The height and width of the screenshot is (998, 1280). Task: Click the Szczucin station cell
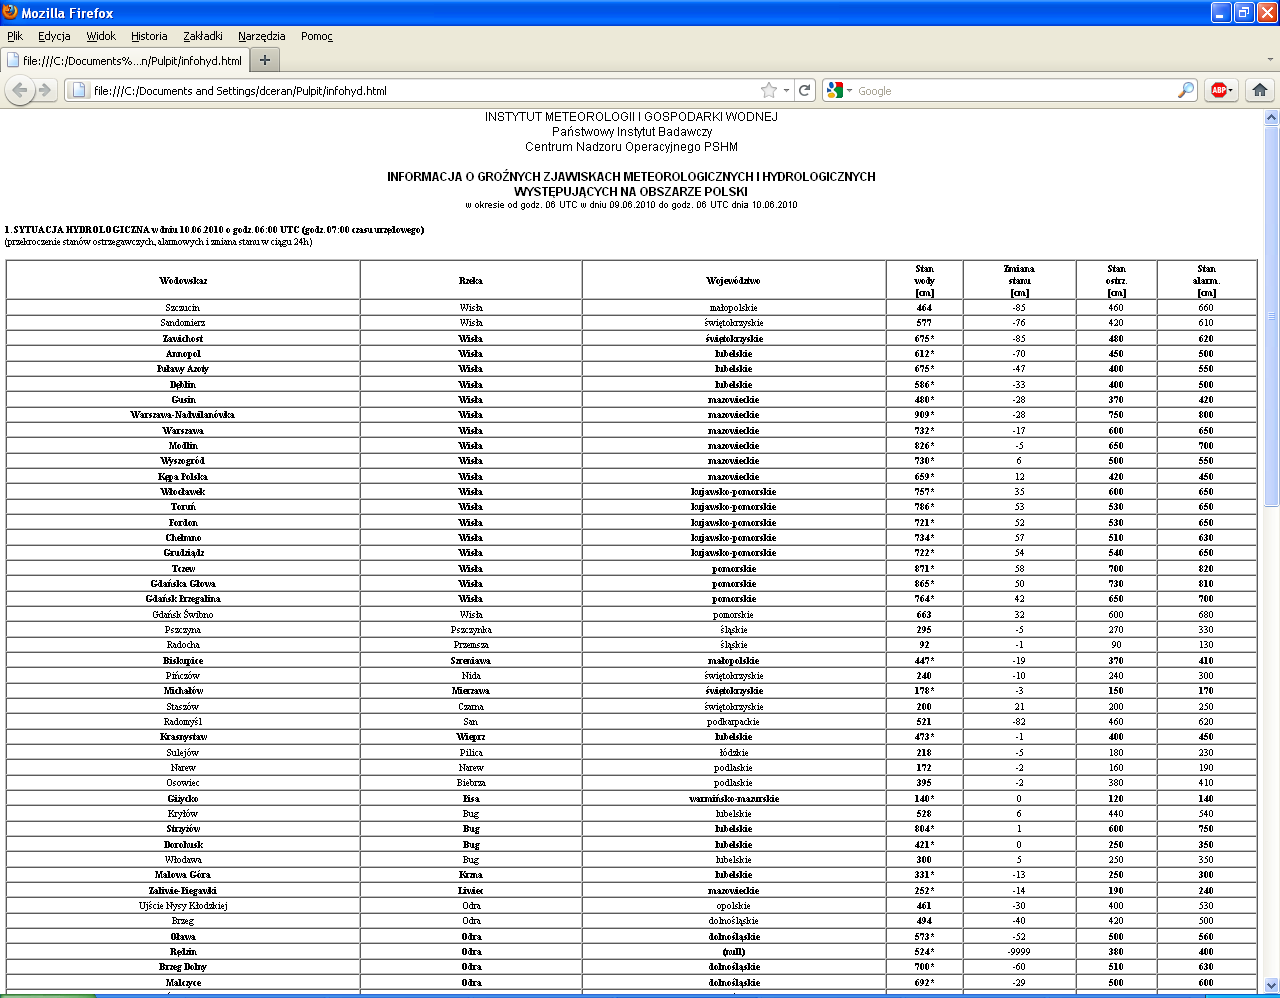(x=183, y=308)
